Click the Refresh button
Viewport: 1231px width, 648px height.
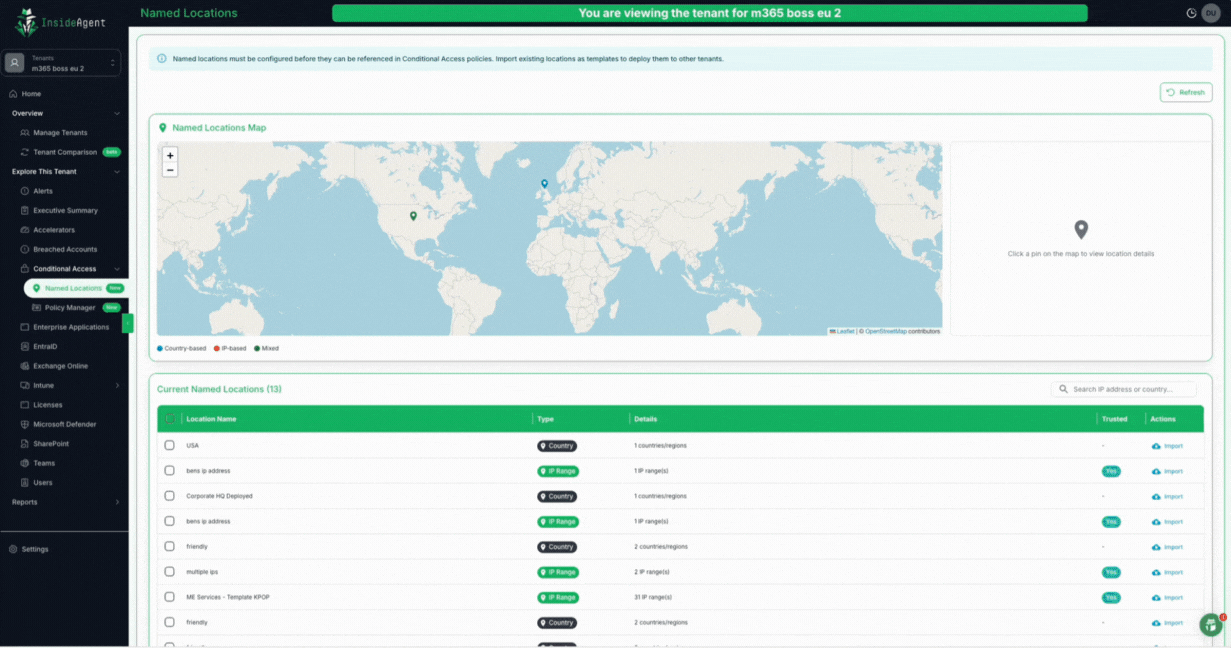[1186, 92]
